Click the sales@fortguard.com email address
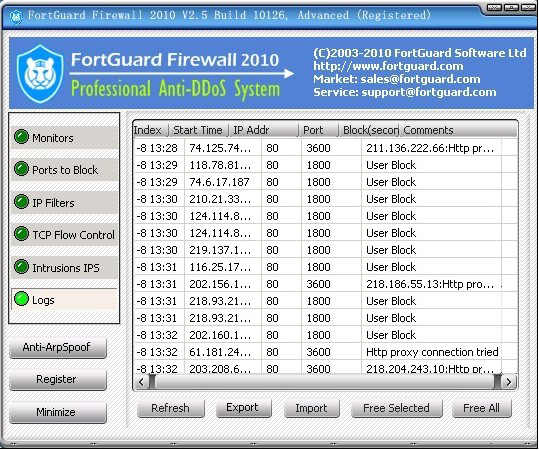Screen dimensions: 539x450 click(x=420, y=79)
